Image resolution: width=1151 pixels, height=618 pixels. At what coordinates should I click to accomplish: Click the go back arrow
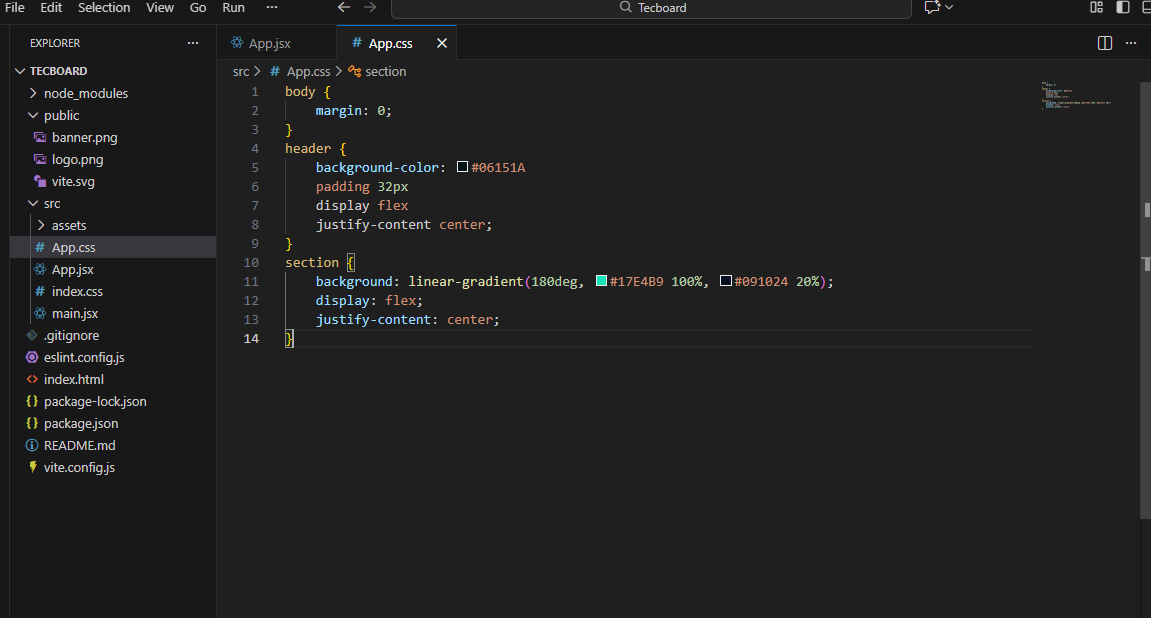click(x=344, y=7)
